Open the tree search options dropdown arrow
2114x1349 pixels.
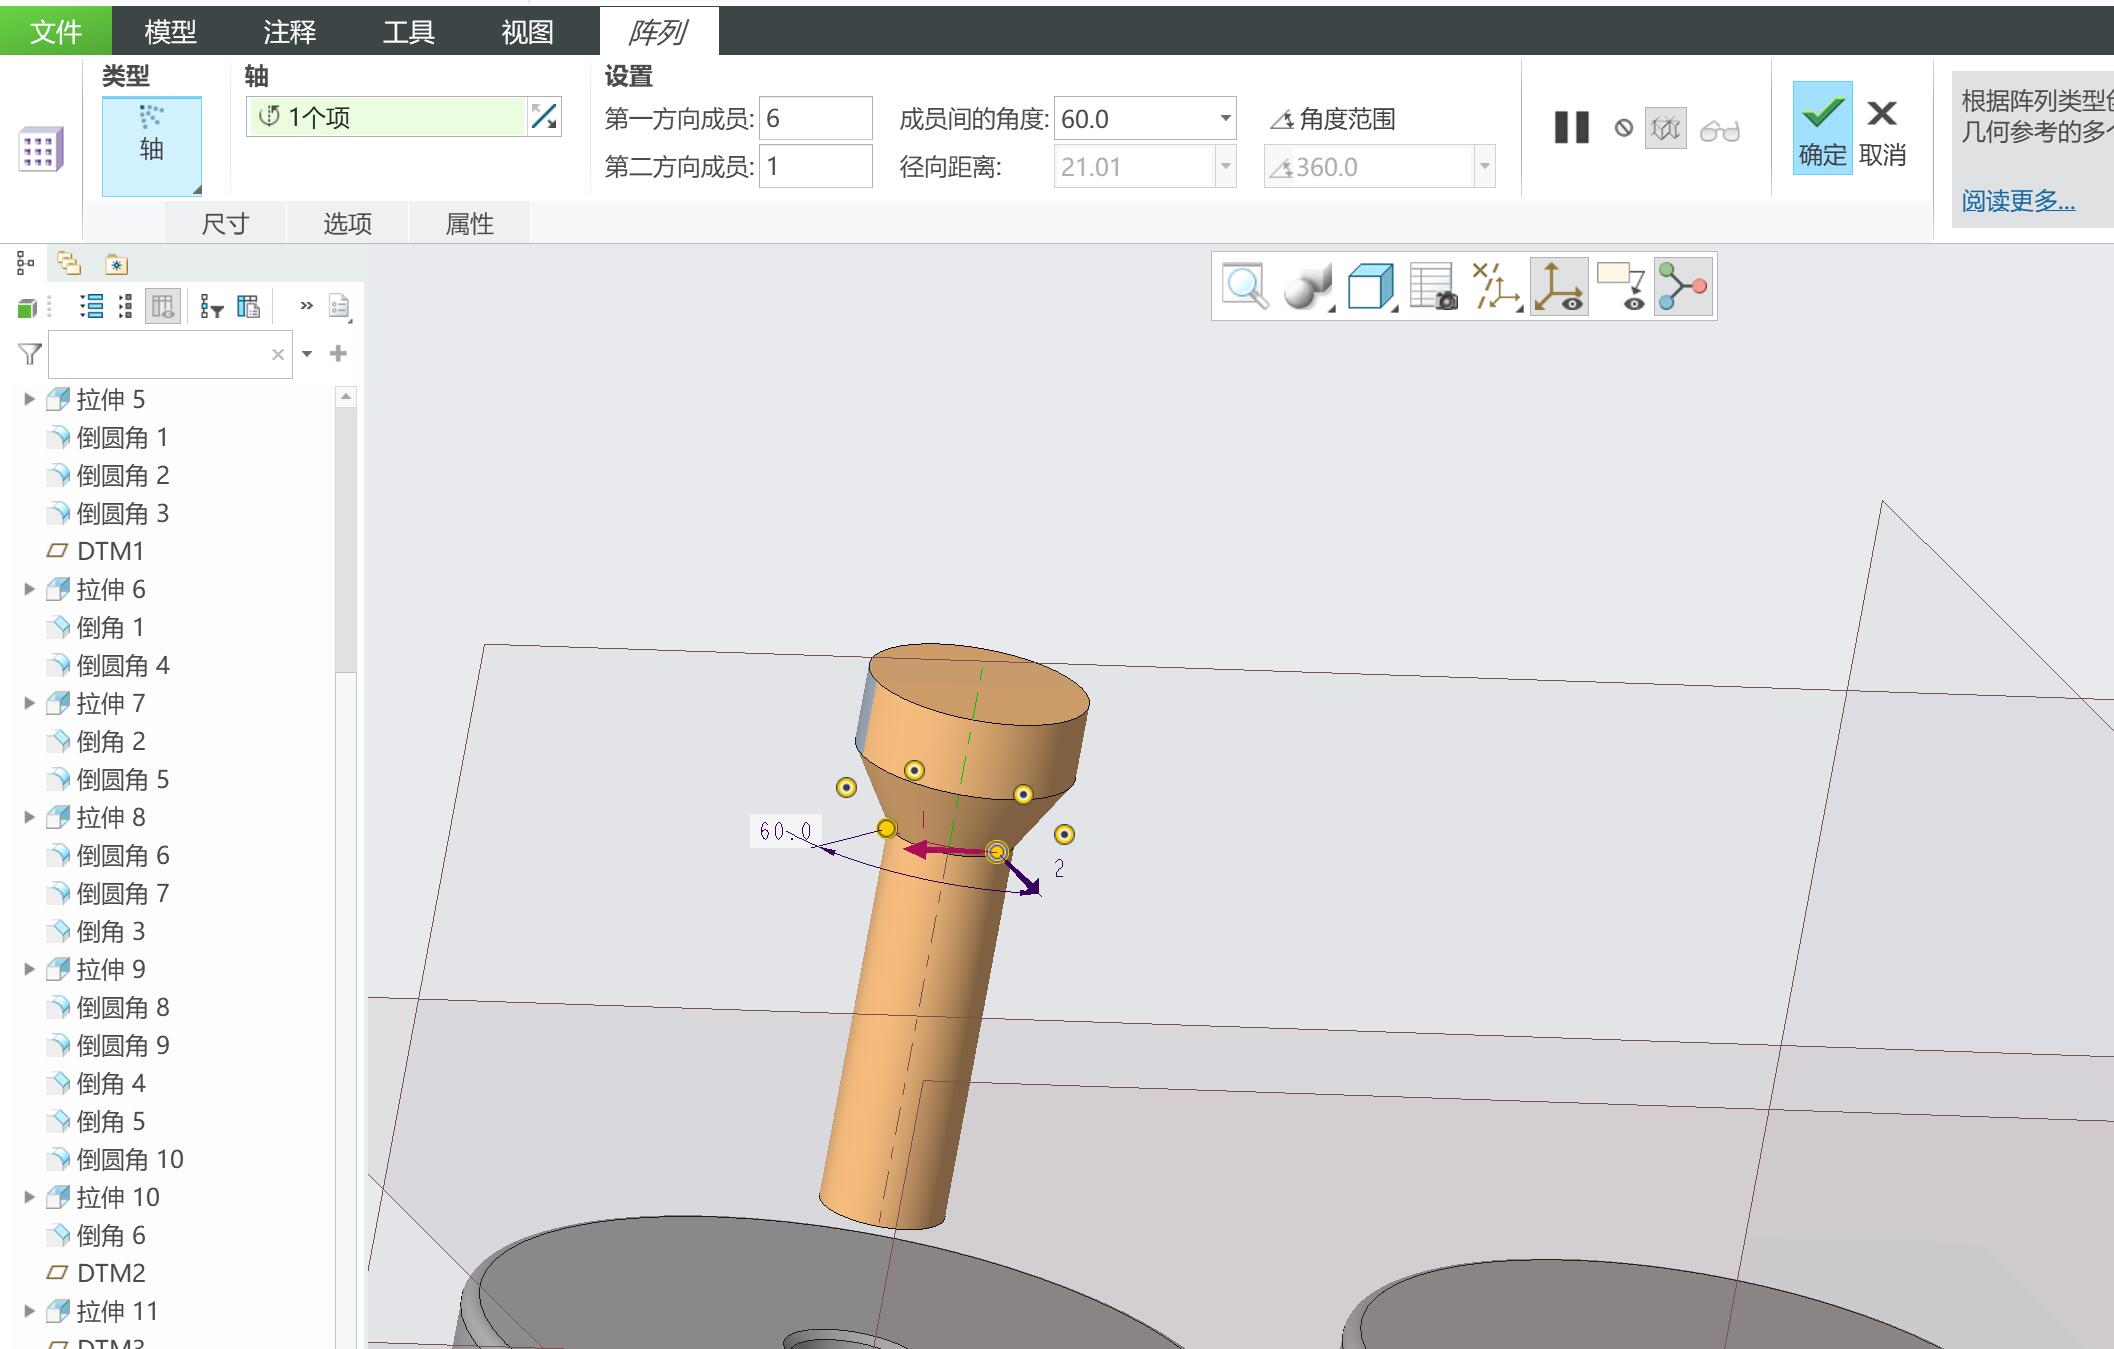tap(307, 354)
